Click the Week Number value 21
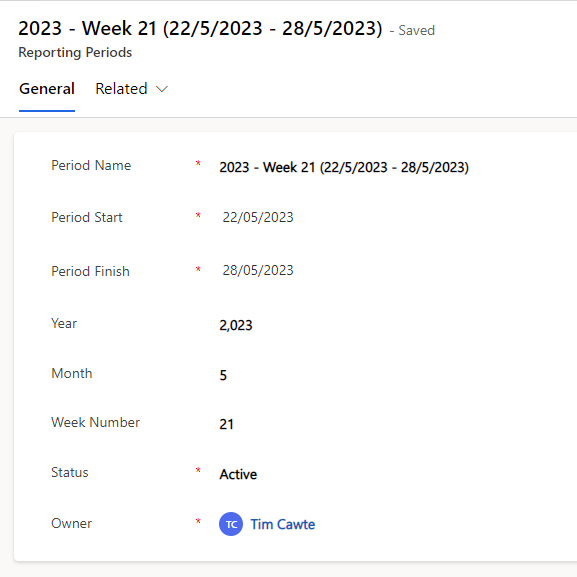 (226, 424)
